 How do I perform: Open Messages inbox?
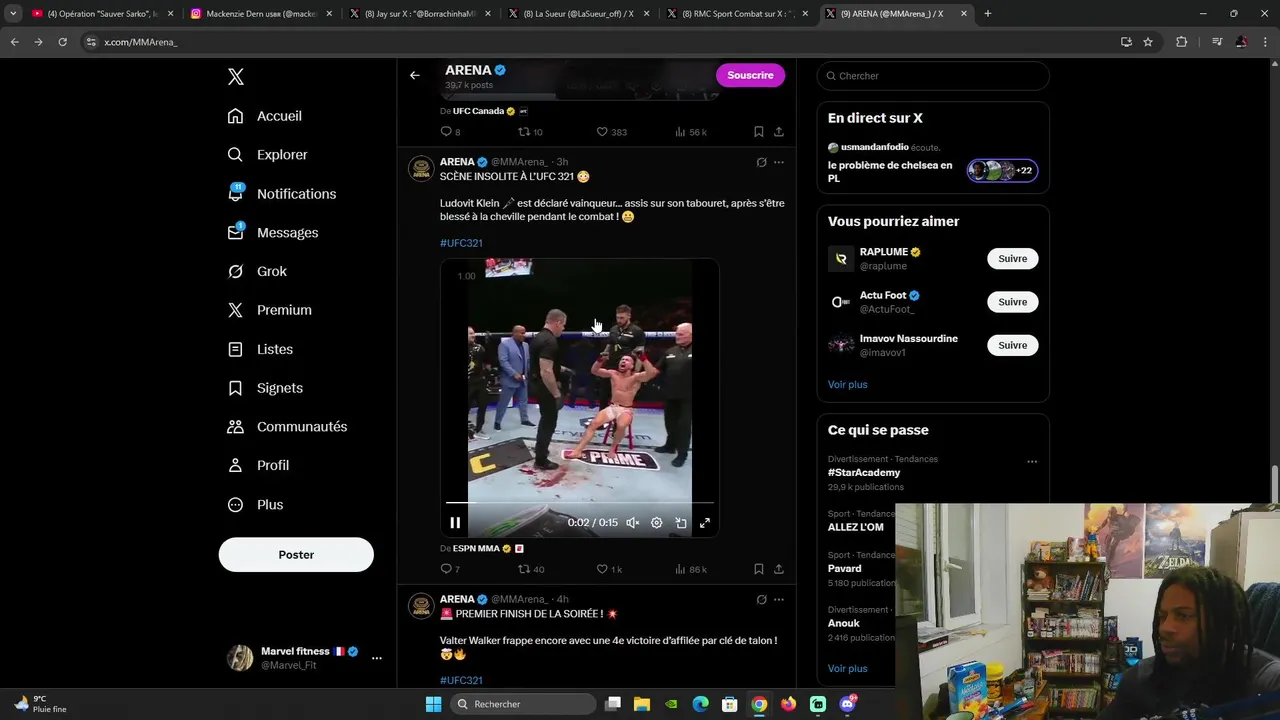tap(272, 233)
